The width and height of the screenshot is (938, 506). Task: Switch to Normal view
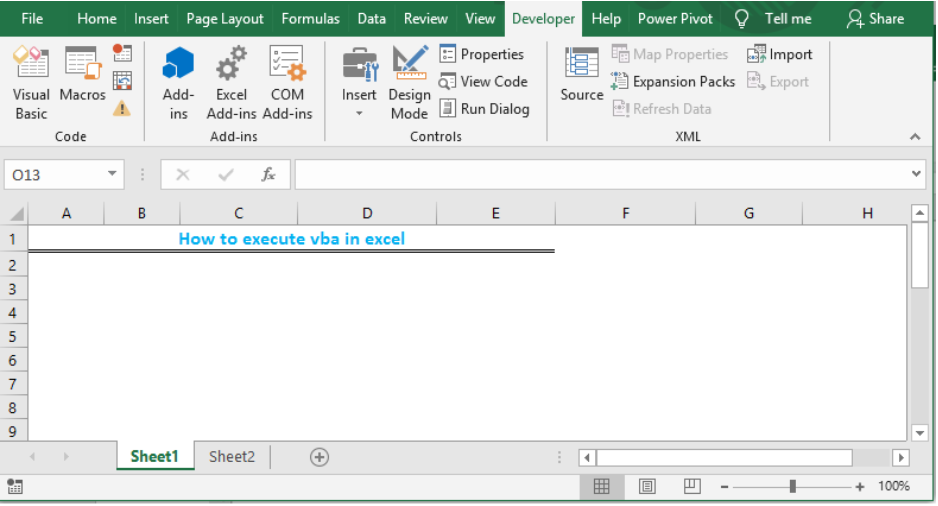602,487
